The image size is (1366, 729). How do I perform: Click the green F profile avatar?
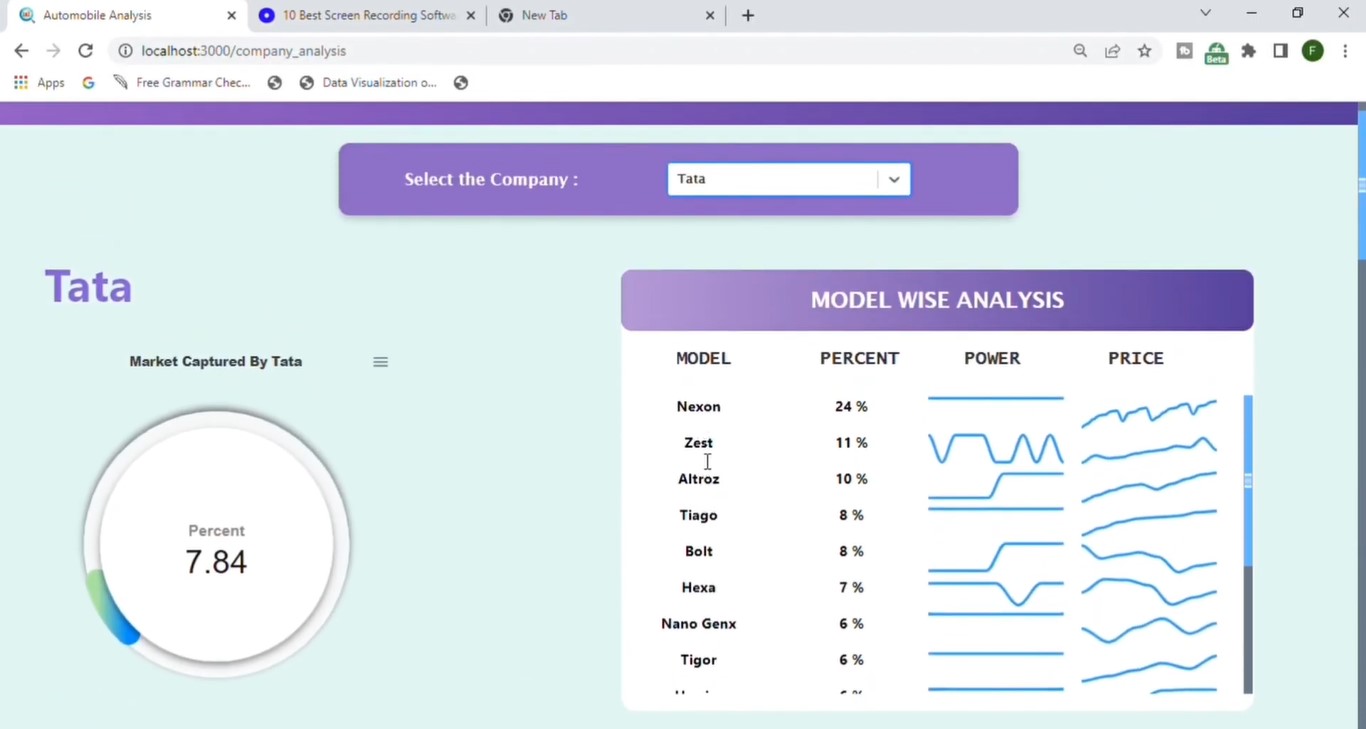(1312, 50)
